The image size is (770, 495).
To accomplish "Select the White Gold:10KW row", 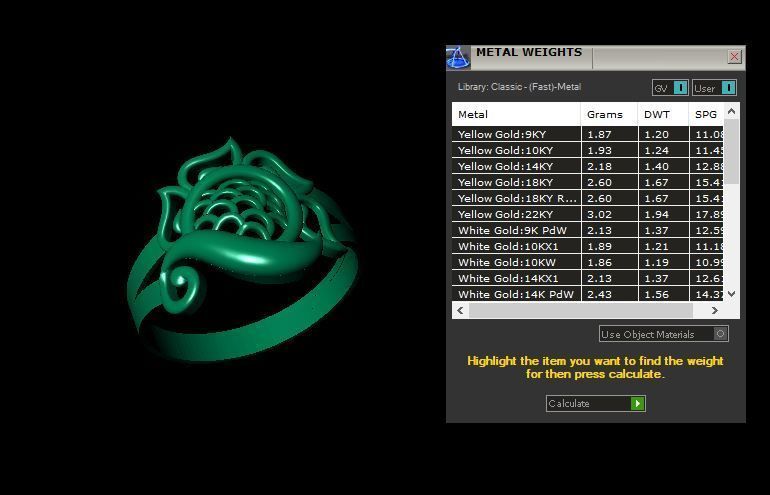I will click(587, 262).
